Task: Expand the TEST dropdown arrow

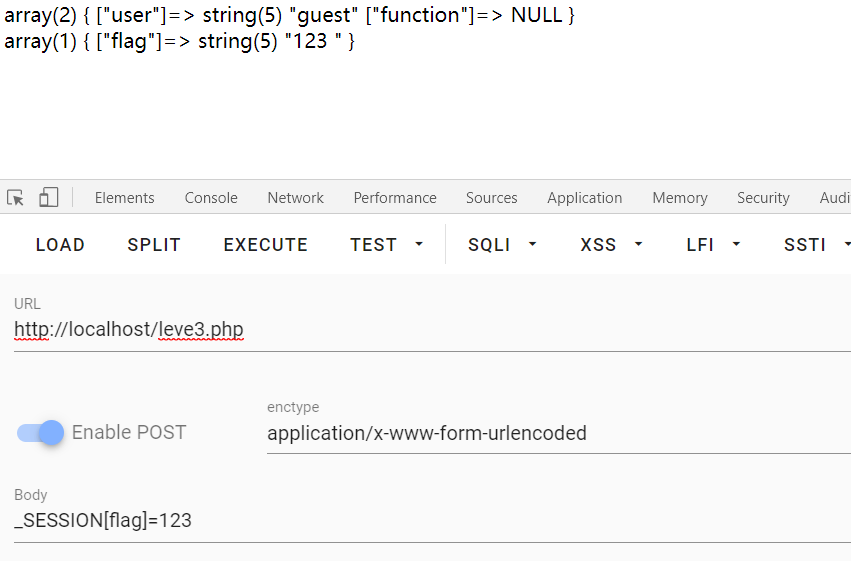Action: 419,245
